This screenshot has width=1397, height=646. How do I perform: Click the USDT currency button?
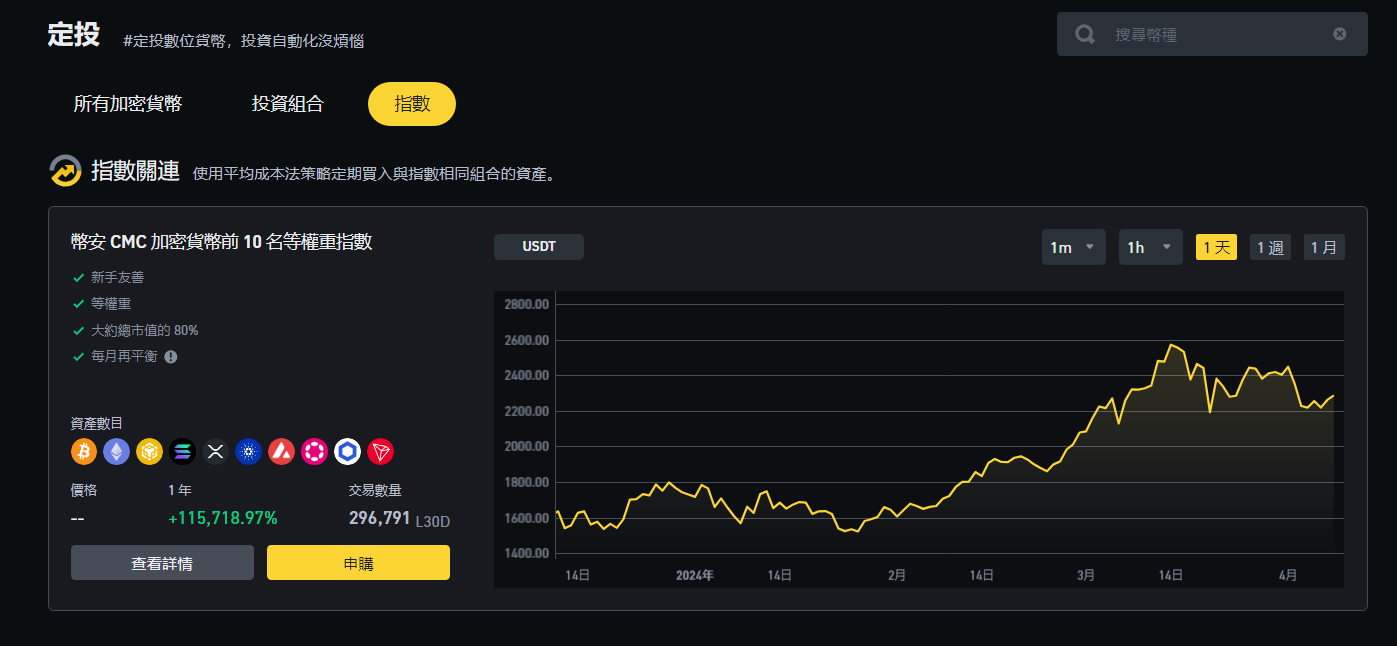[x=539, y=247]
